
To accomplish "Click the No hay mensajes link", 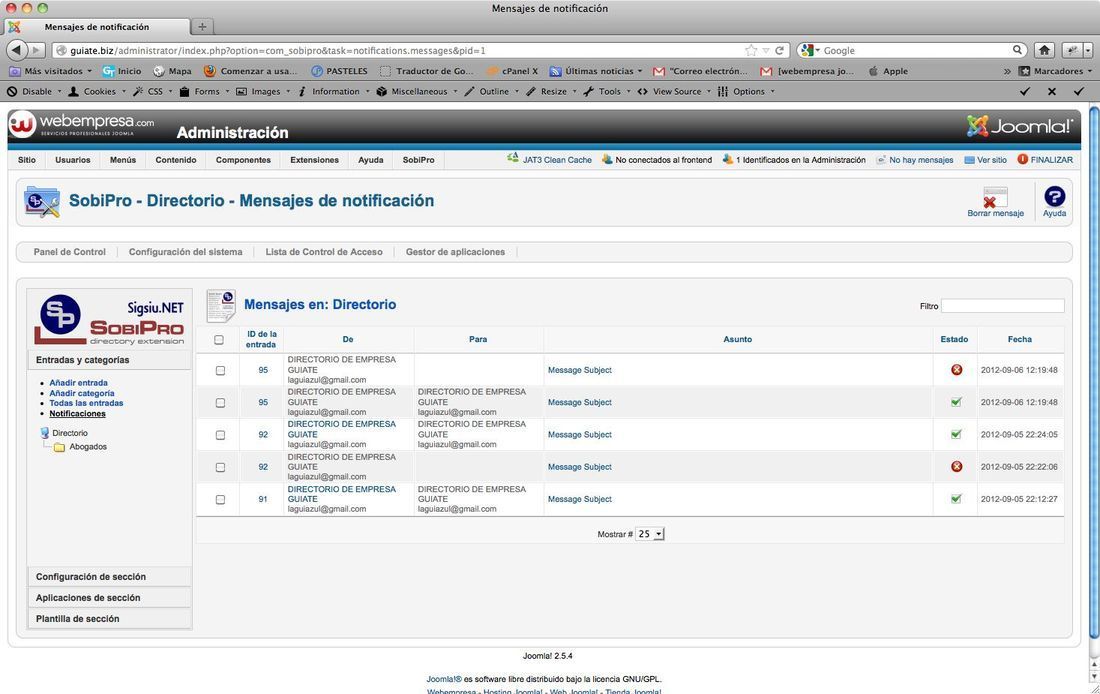I will pyautogui.click(x=921, y=160).
